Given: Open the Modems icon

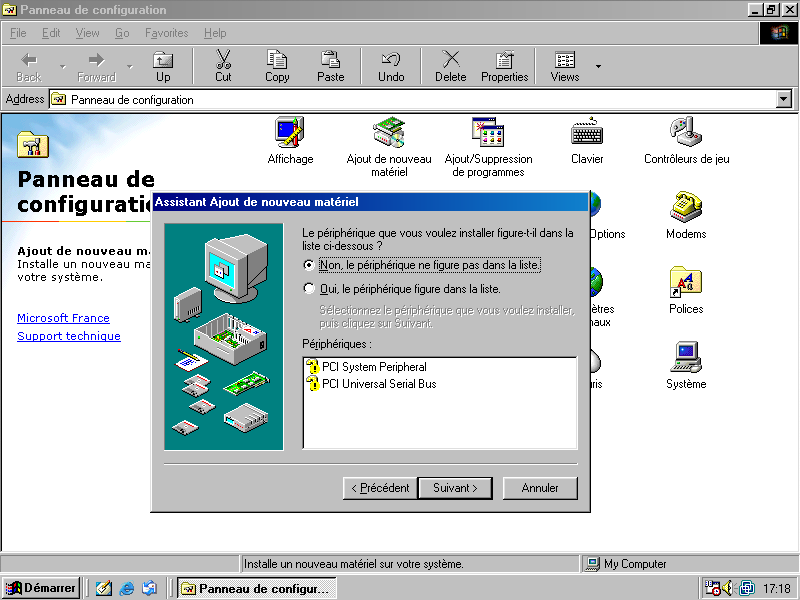Looking at the screenshot, I should click(x=686, y=215).
